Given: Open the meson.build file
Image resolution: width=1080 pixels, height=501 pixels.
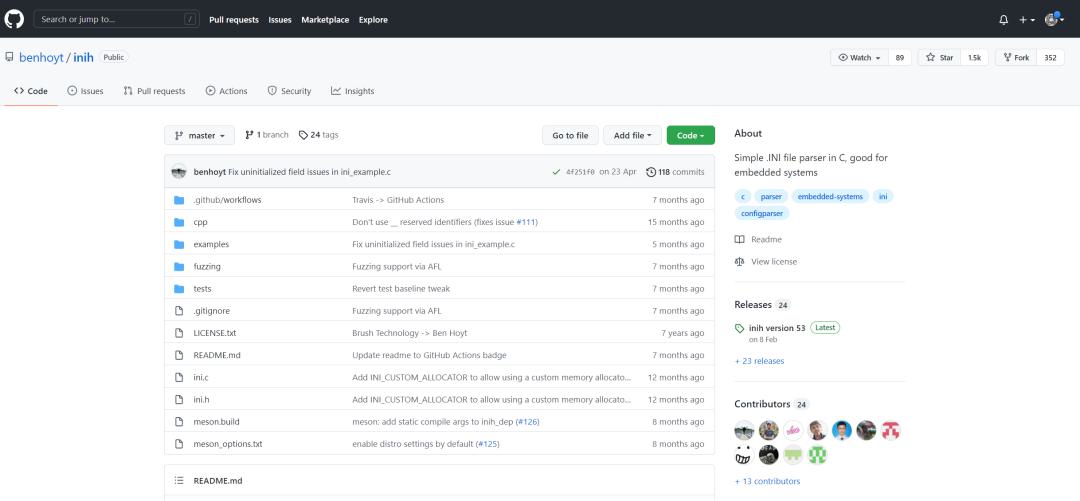Looking at the screenshot, I should 216,422.
